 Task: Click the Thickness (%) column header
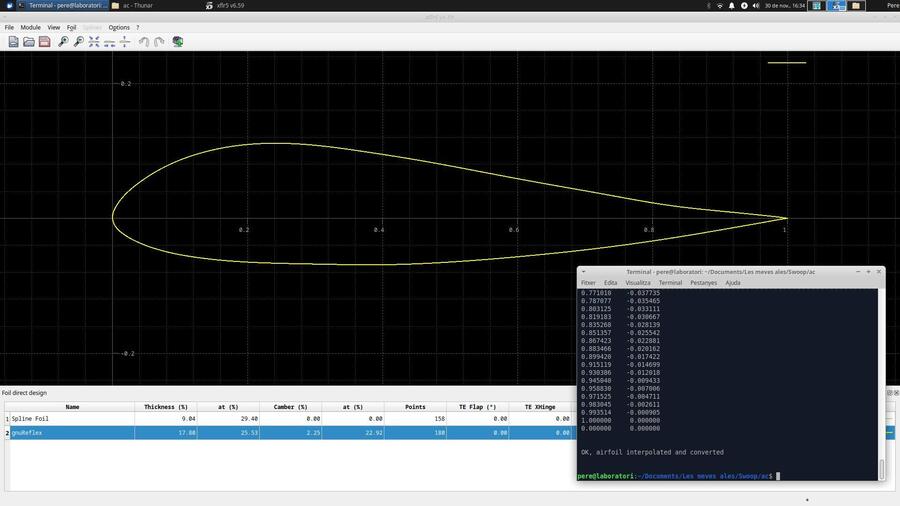tap(165, 407)
